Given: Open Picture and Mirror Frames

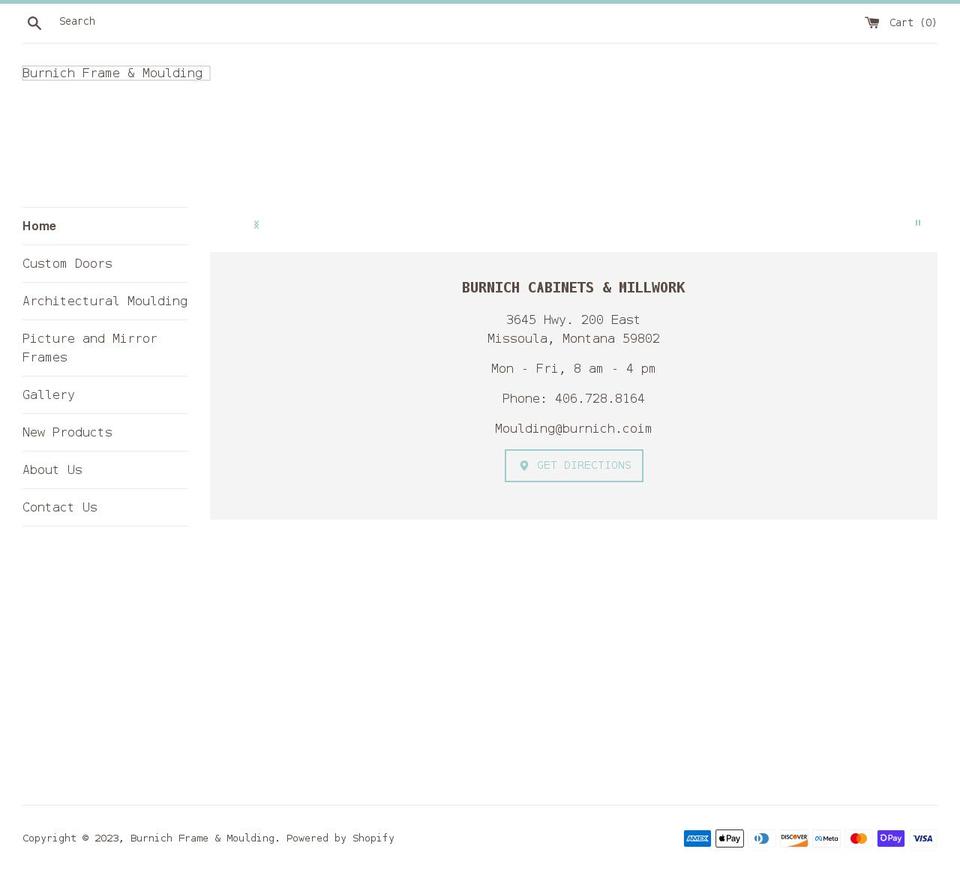Looking at the screenshot, I should click(90, 348).
